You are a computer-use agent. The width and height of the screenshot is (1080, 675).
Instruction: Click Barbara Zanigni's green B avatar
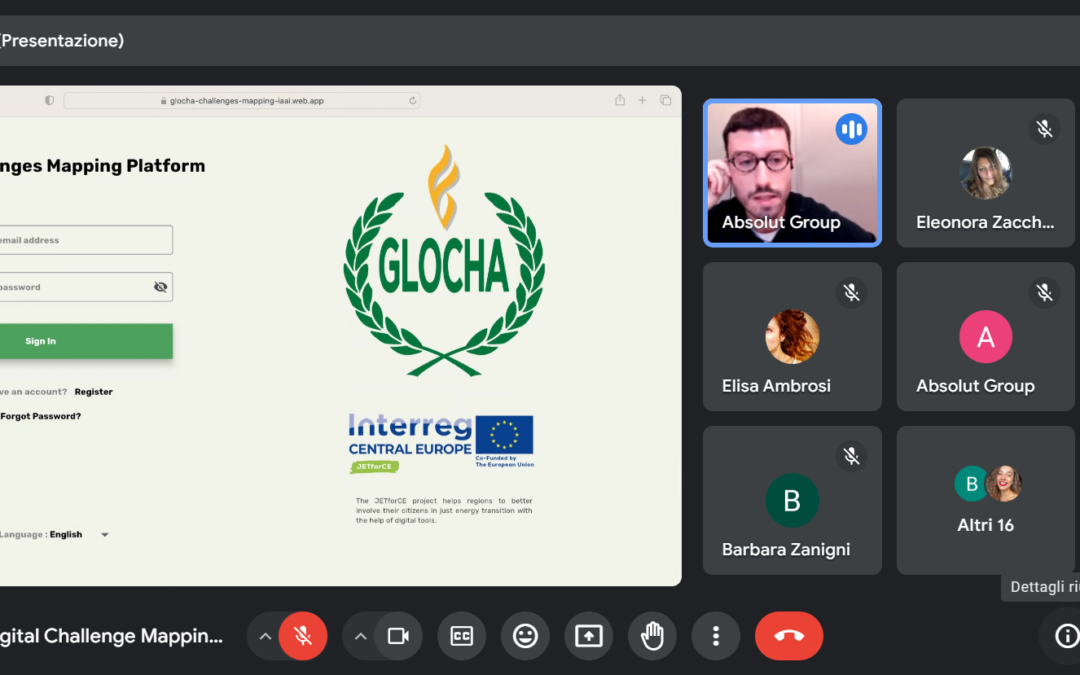coord(792,500)
